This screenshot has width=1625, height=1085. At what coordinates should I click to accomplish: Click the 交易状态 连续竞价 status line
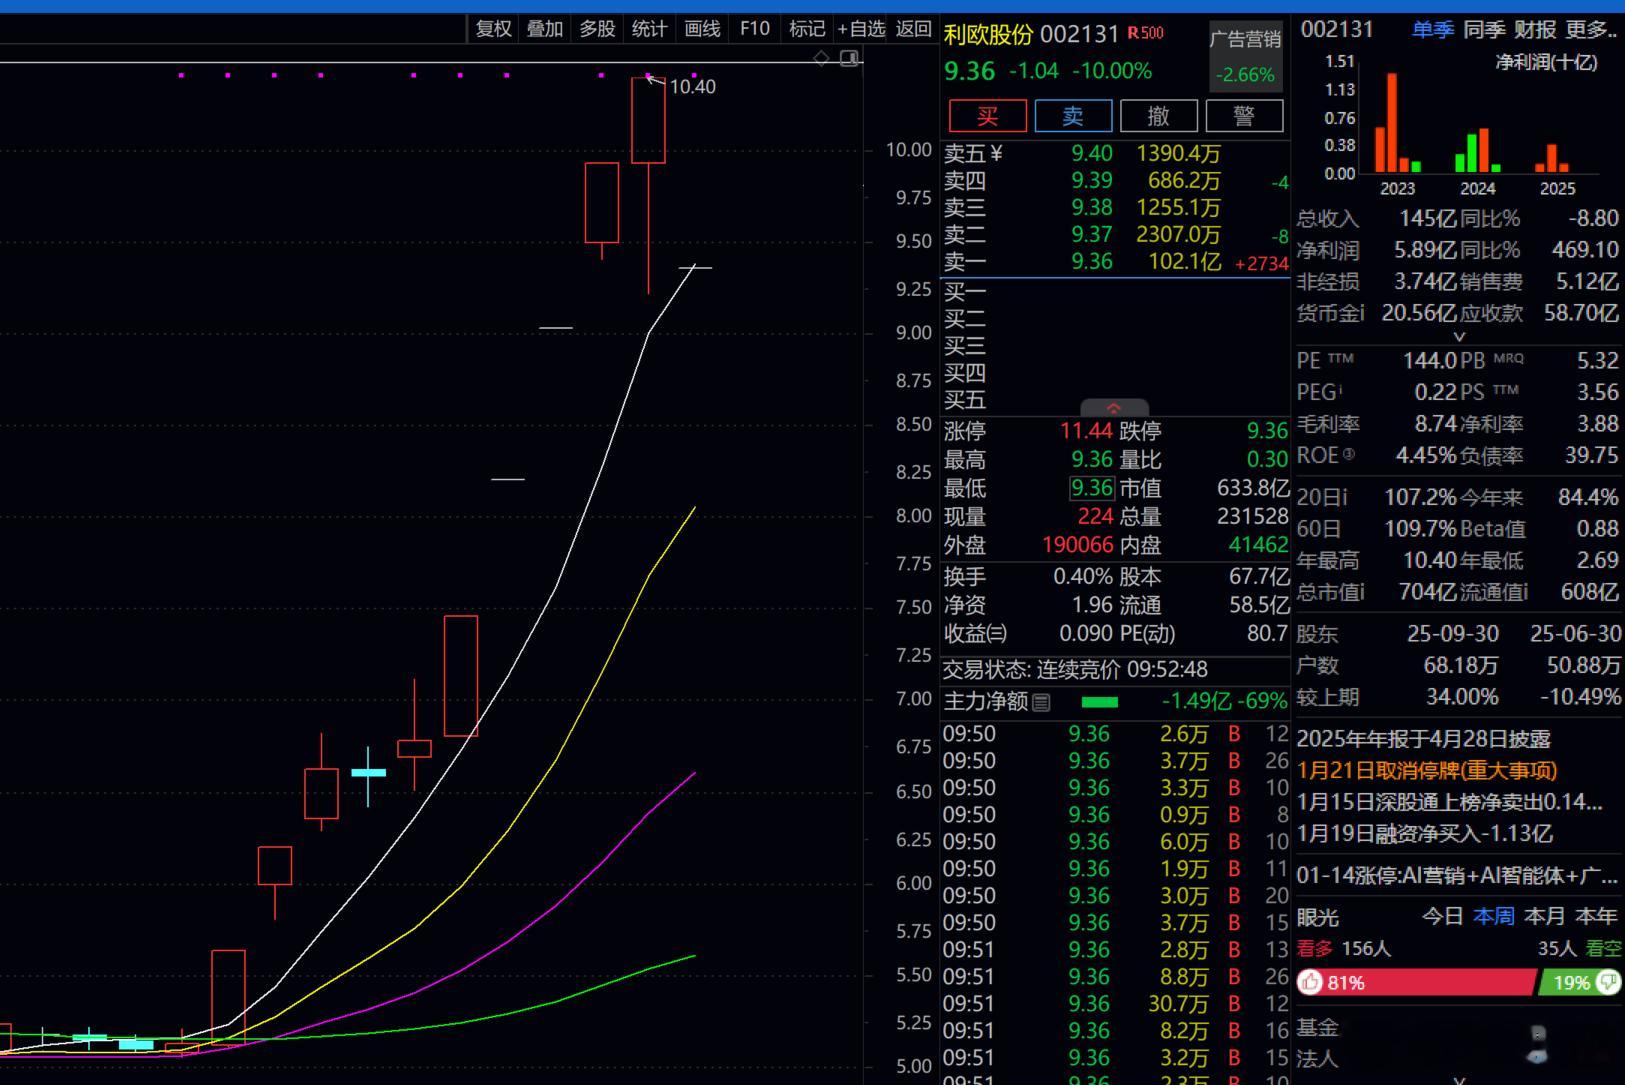1076,669
